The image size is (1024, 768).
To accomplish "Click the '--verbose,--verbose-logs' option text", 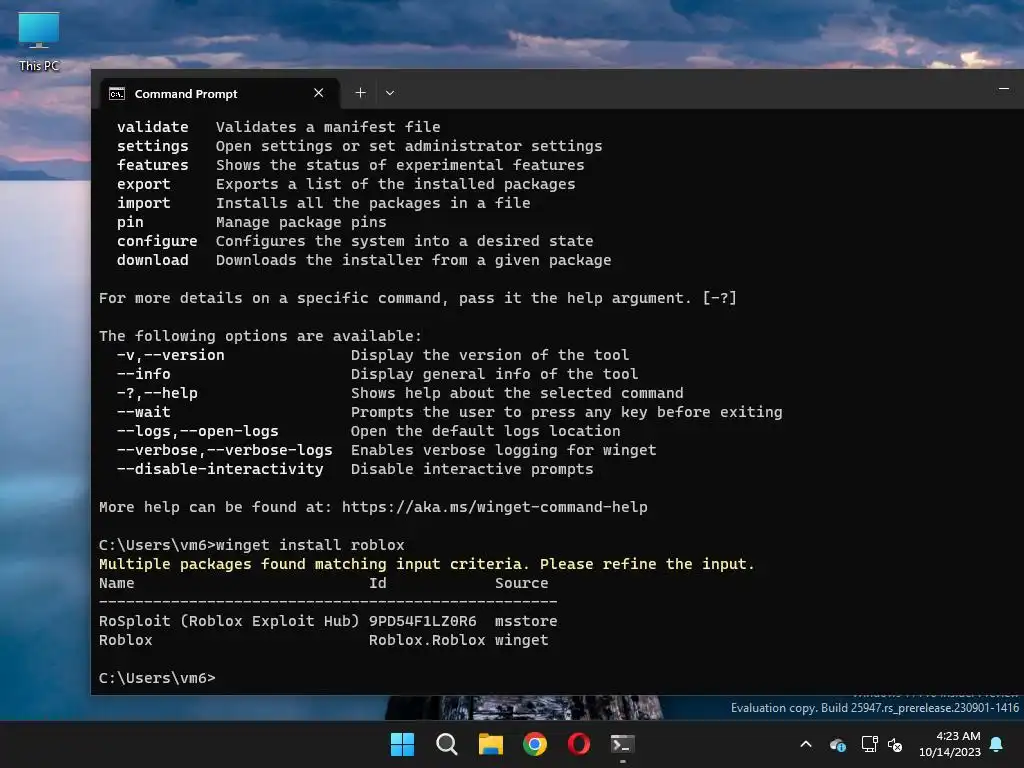I will point(225,450).
